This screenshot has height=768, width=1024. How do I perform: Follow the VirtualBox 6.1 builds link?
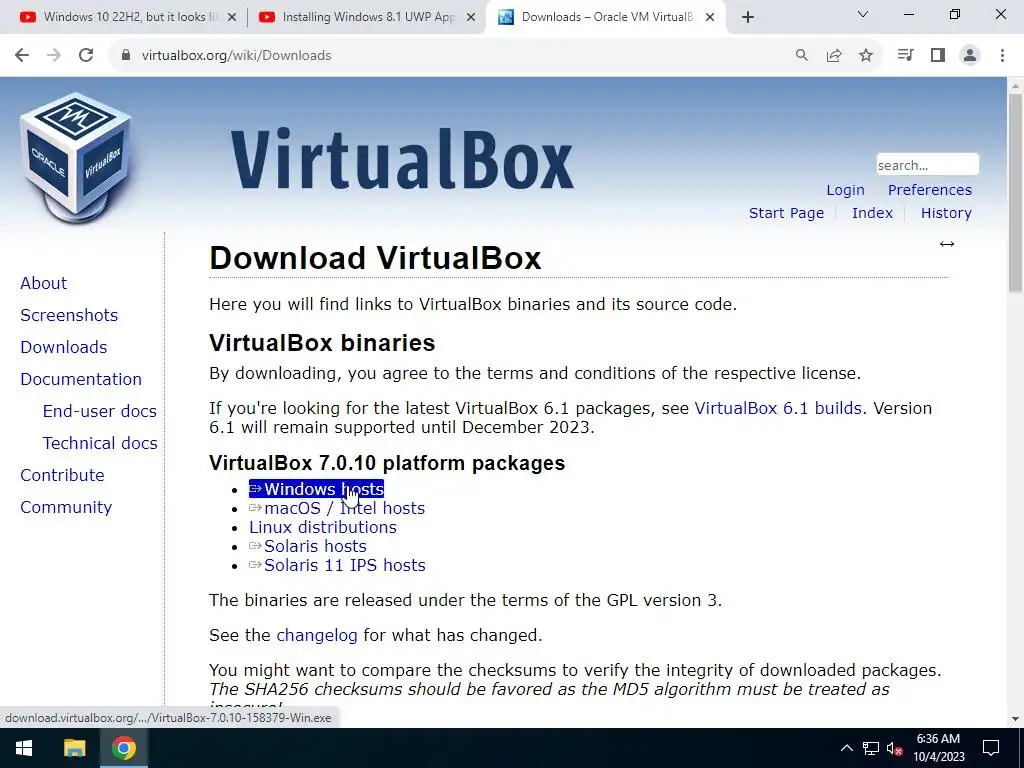(x=778, y=408)
